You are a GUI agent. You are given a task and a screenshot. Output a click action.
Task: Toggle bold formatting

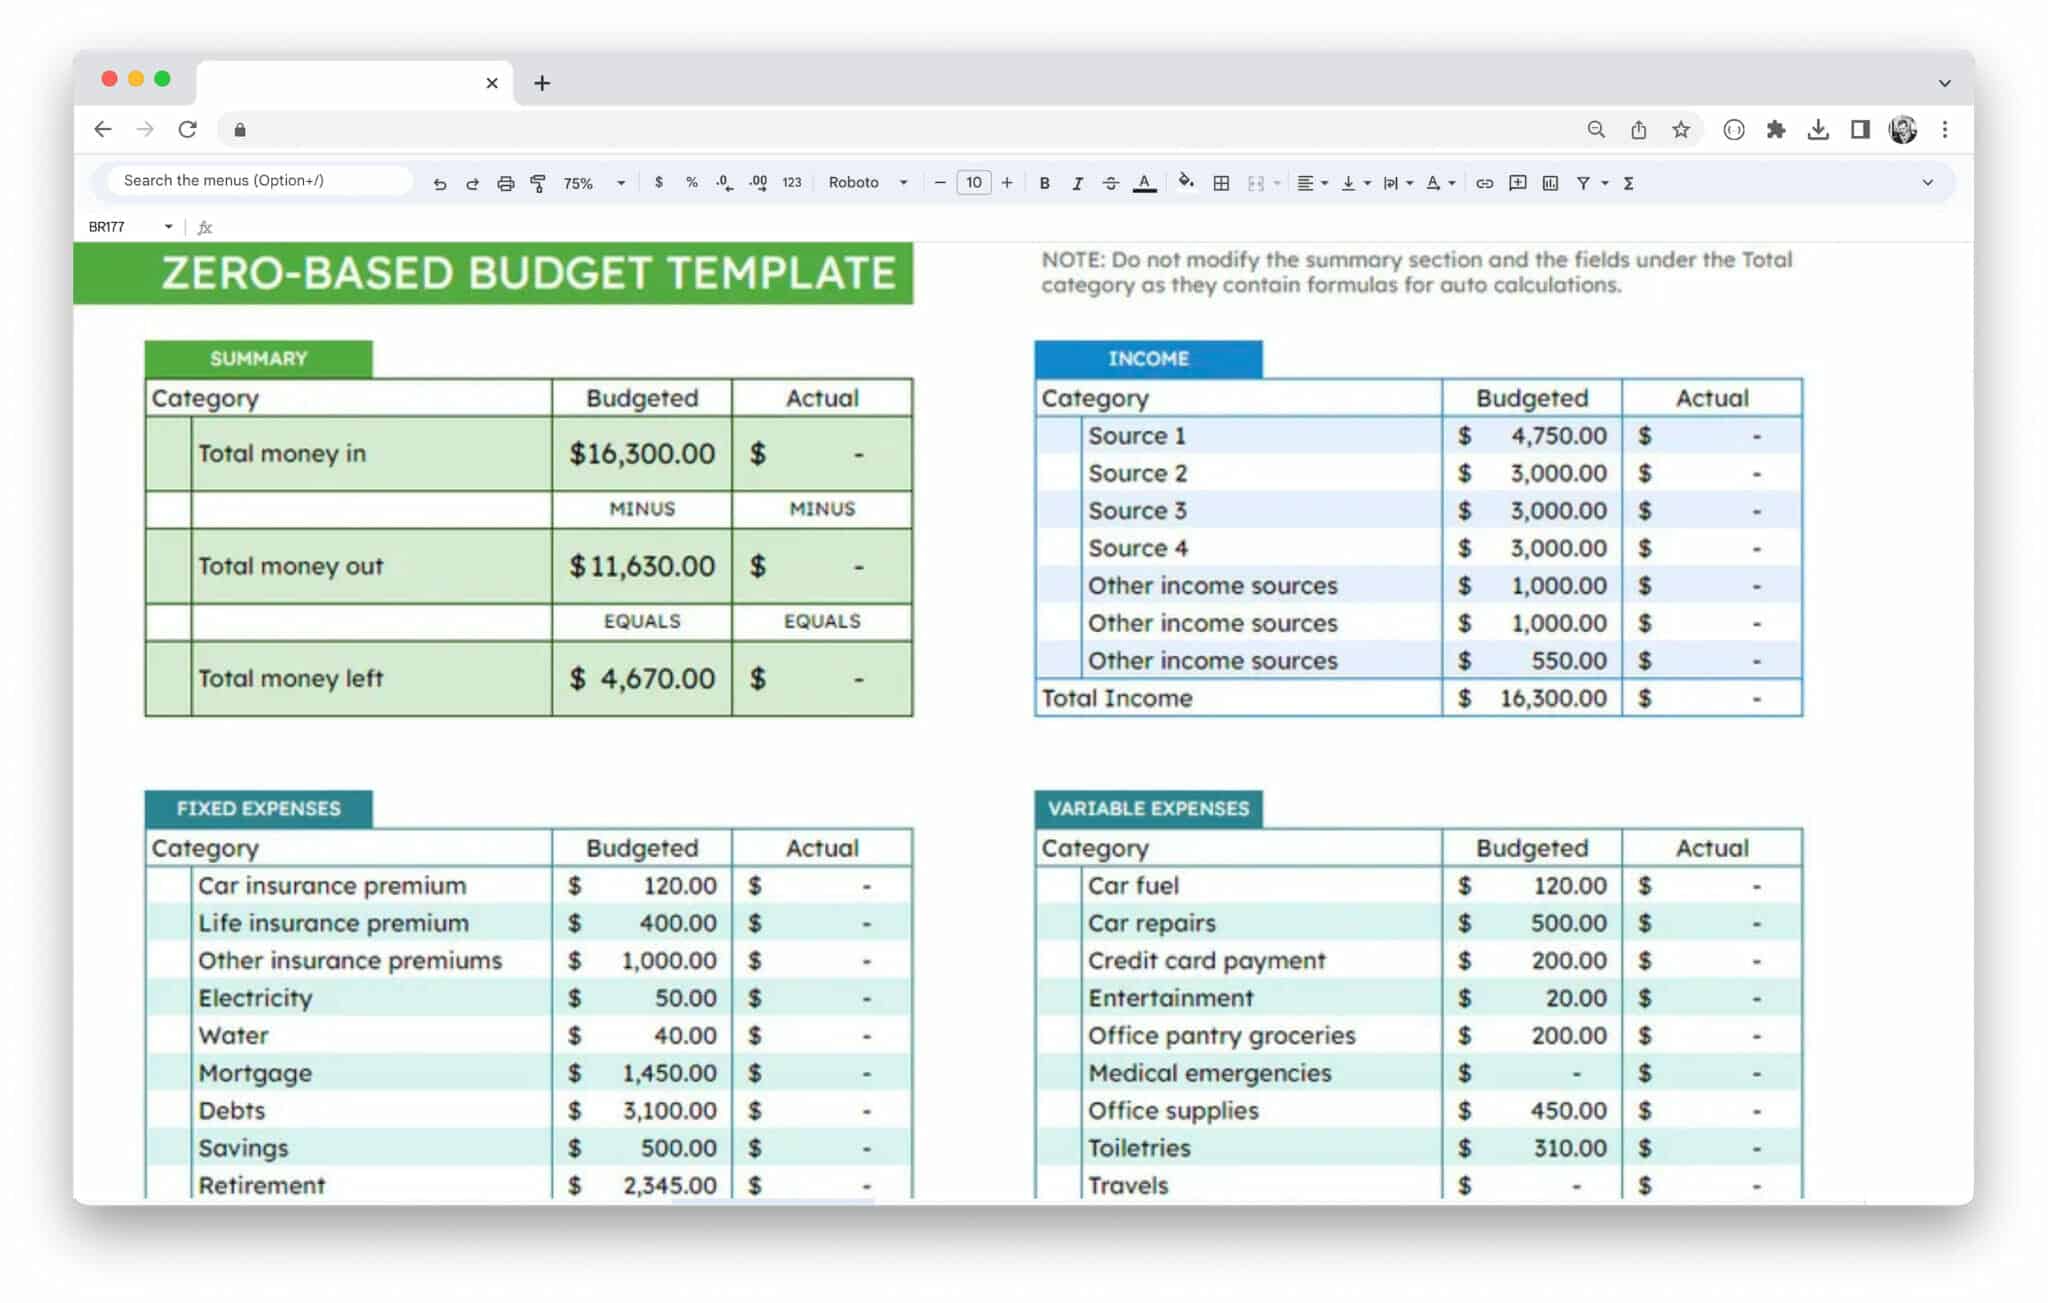click(1044, 183)
